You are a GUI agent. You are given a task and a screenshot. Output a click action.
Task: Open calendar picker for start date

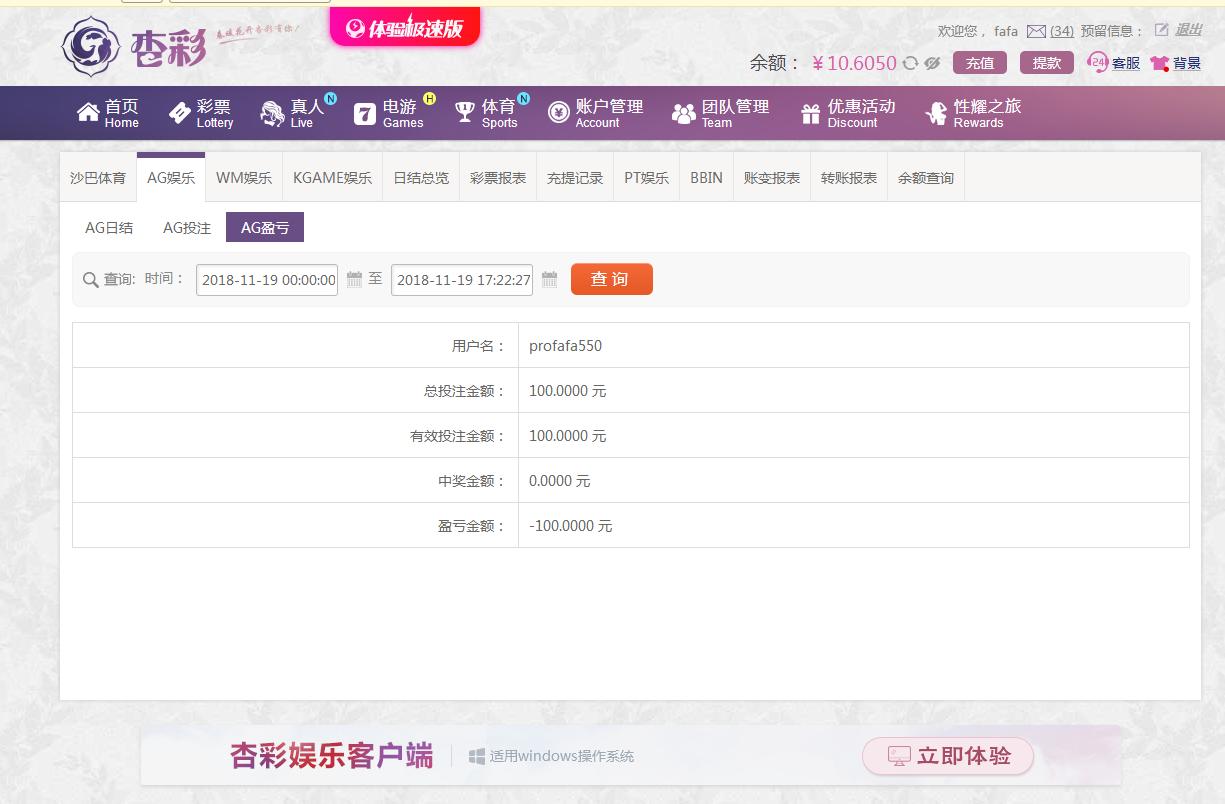coord(354,279)
